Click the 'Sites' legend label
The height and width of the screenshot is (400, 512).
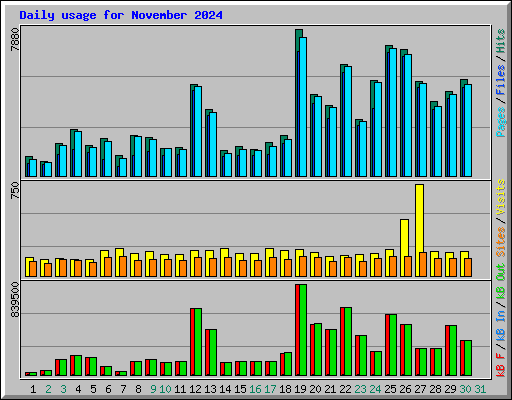501,242
